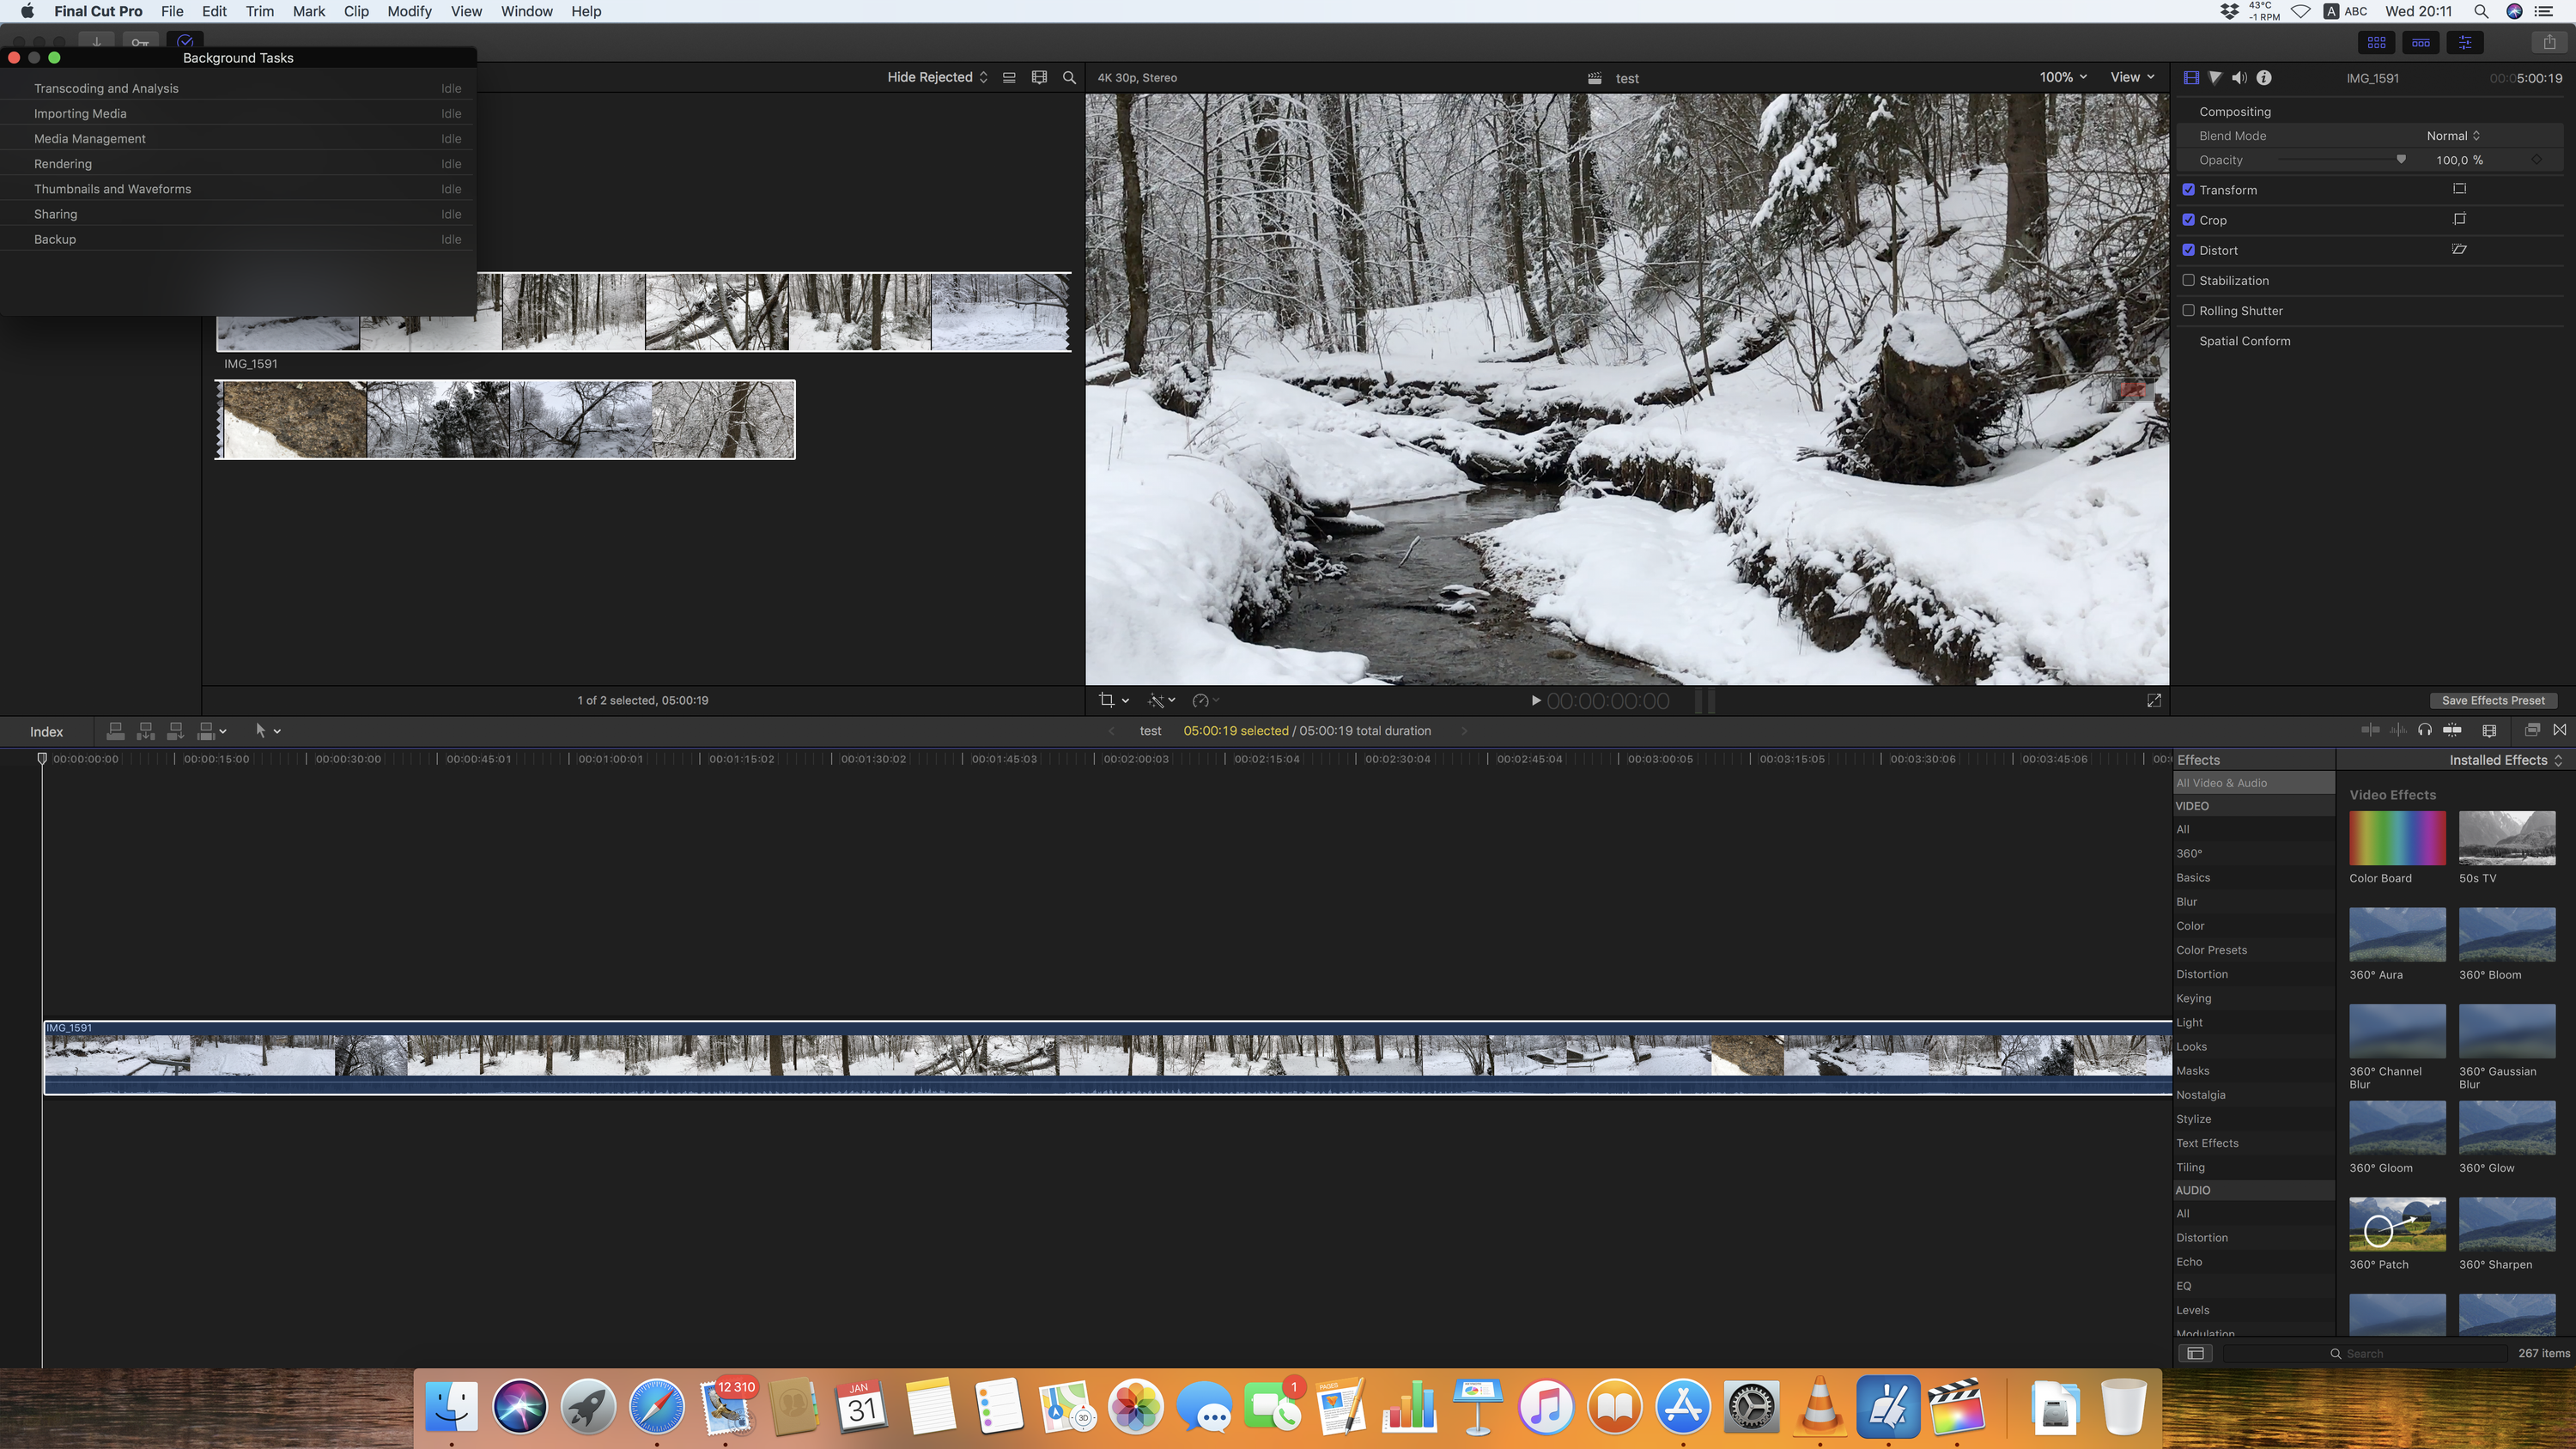Enable the Rolling Shutter checkbox
2576x1449 pixels.
(x=2188, y=310)
